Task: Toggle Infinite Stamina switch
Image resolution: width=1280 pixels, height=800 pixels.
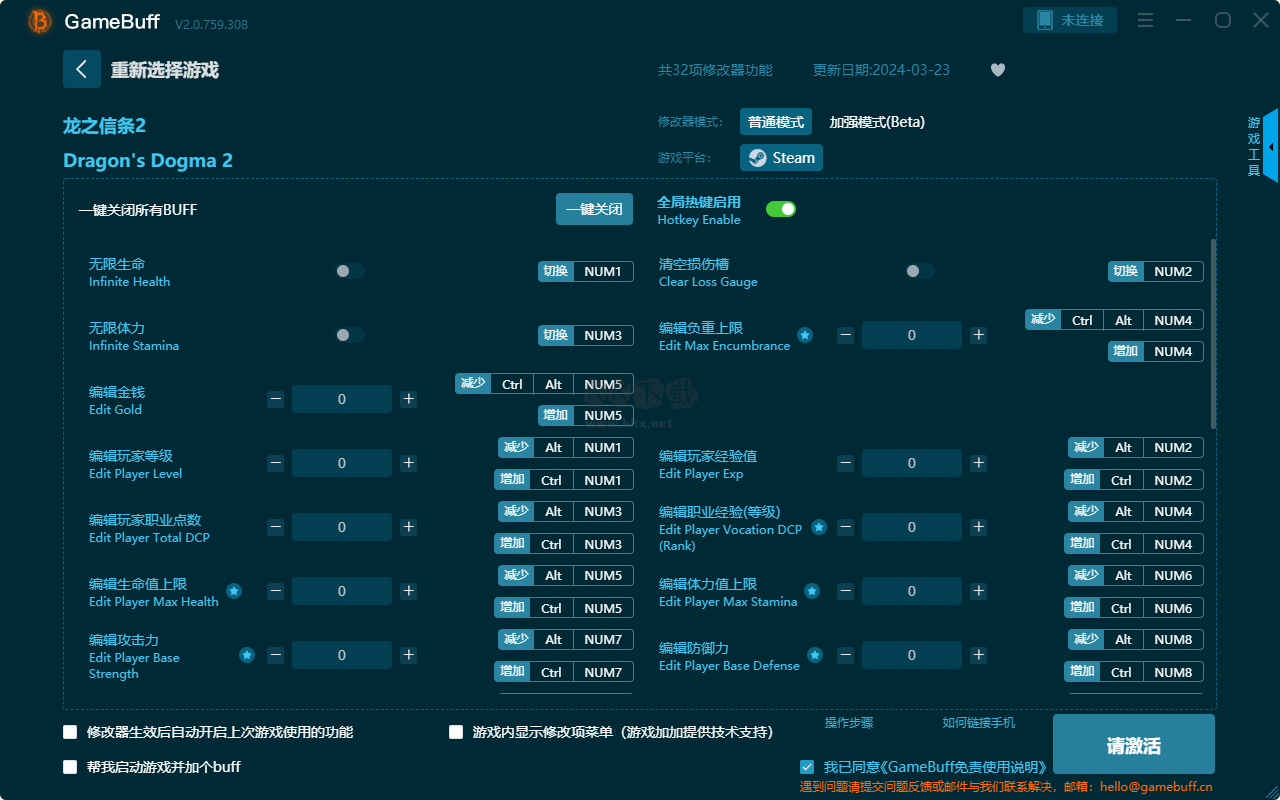Action: 349,335
